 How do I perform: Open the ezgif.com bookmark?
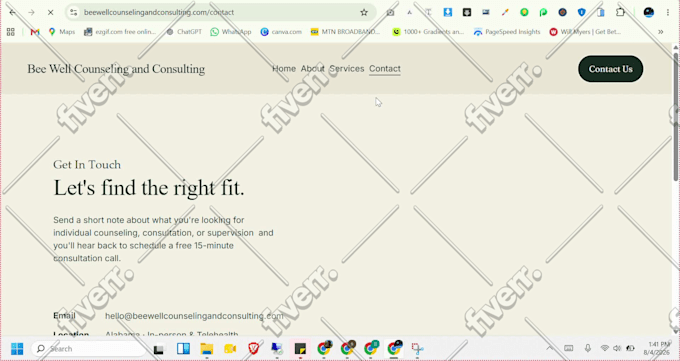point(120,32)
